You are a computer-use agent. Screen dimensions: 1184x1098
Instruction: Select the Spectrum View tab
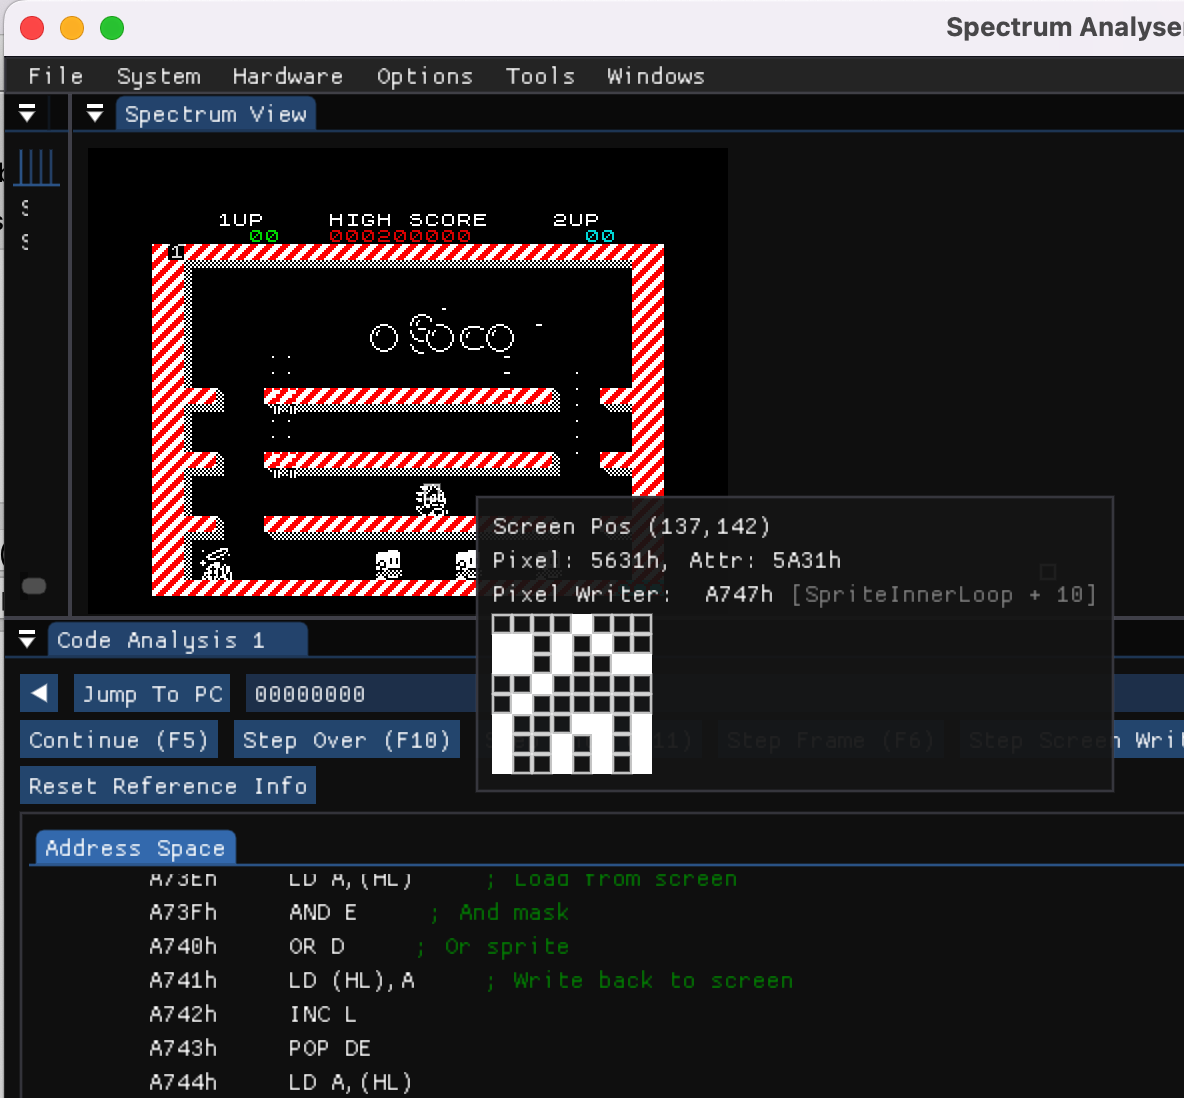coord(215,114)
